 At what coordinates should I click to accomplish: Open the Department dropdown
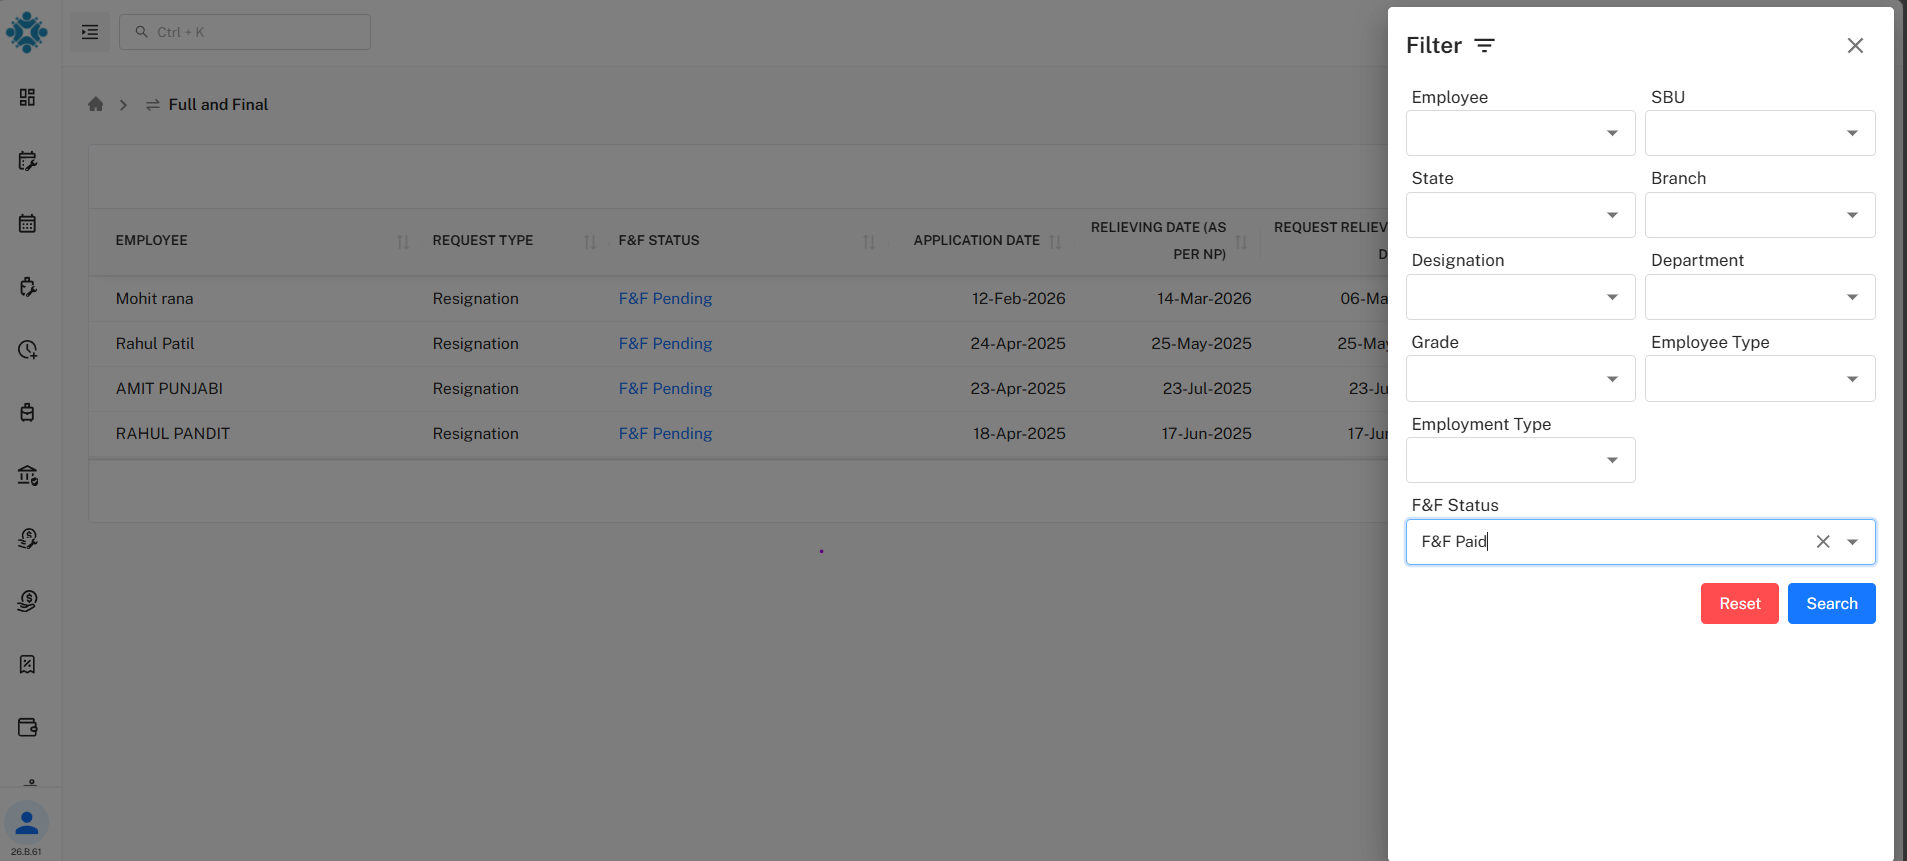click(1760, 297)
